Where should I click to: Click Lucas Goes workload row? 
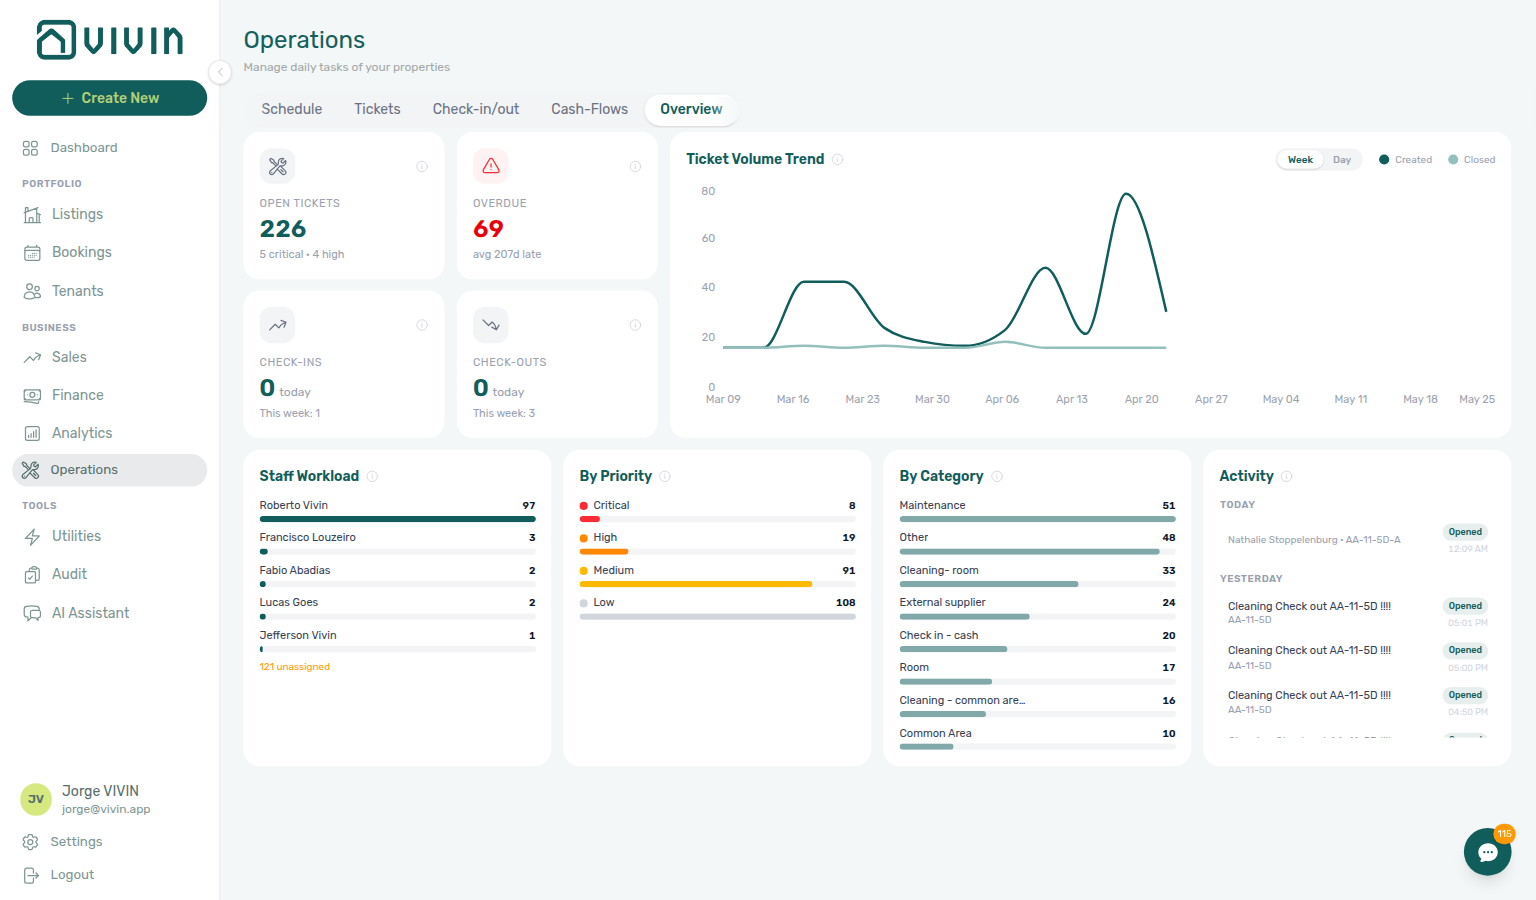click(398, 609)
